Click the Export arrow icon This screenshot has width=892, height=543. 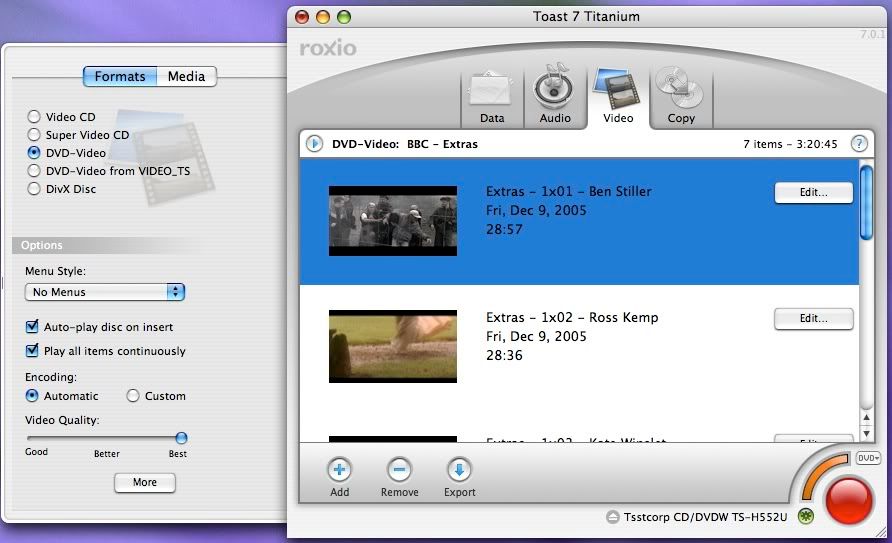(x=460, y=469)
